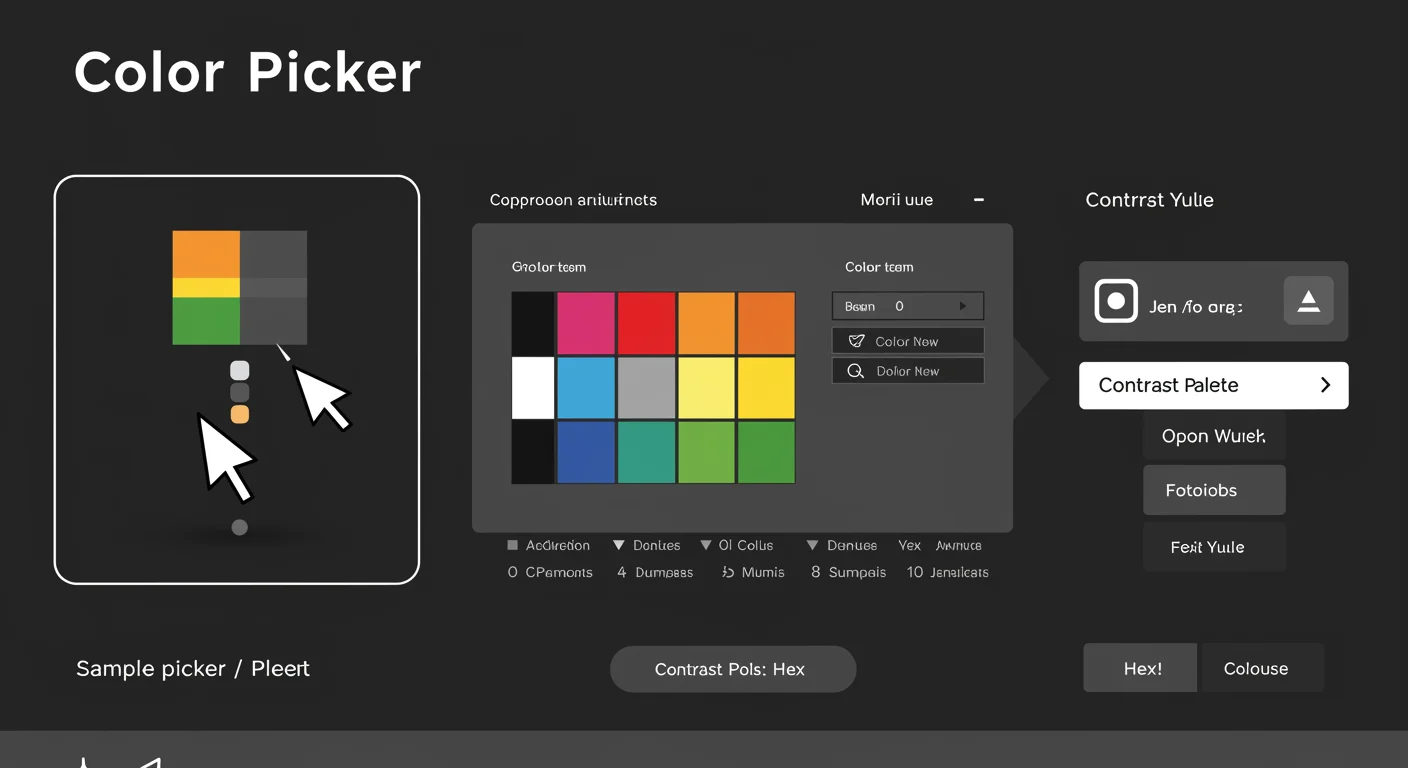Select the CPemonts radio option

click(513, 573)
